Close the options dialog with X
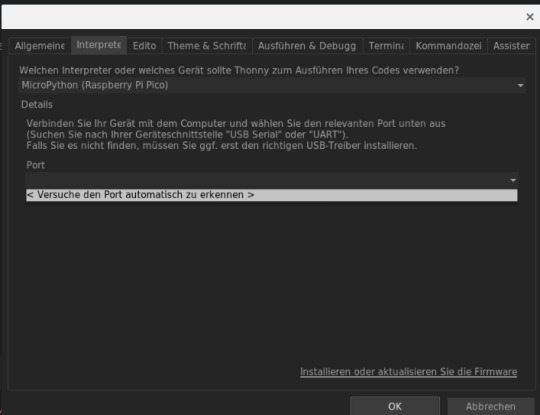The width and height of the screenshot is (540, 415). click(x=530, y=17)
